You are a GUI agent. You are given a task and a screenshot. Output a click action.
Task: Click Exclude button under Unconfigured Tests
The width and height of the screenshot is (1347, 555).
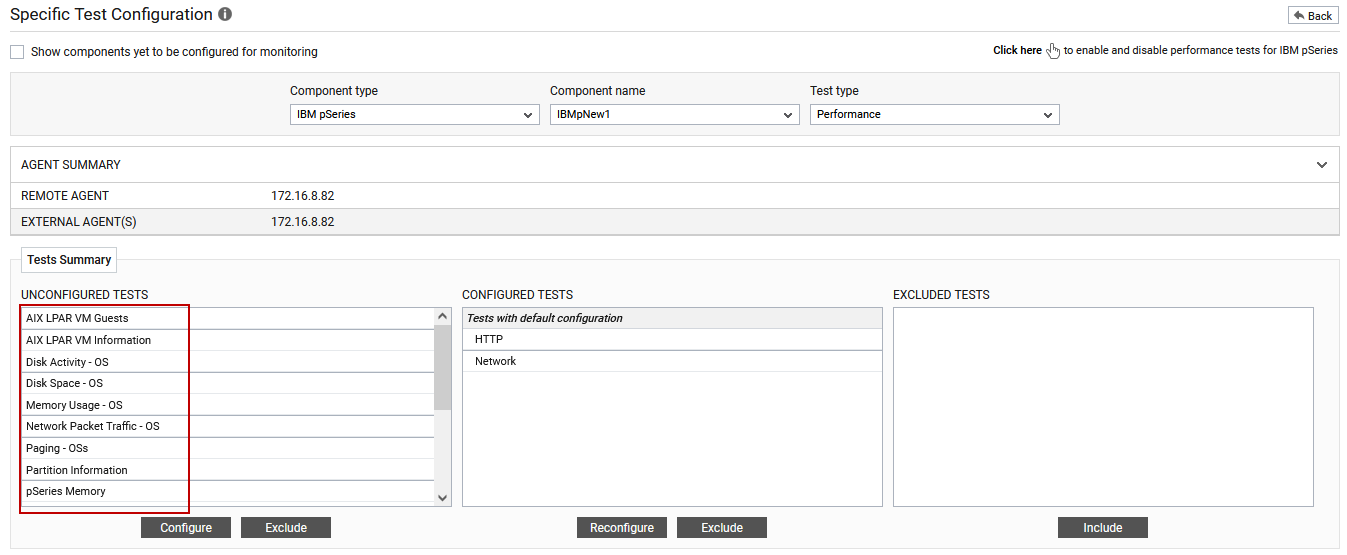pos(286,528)
